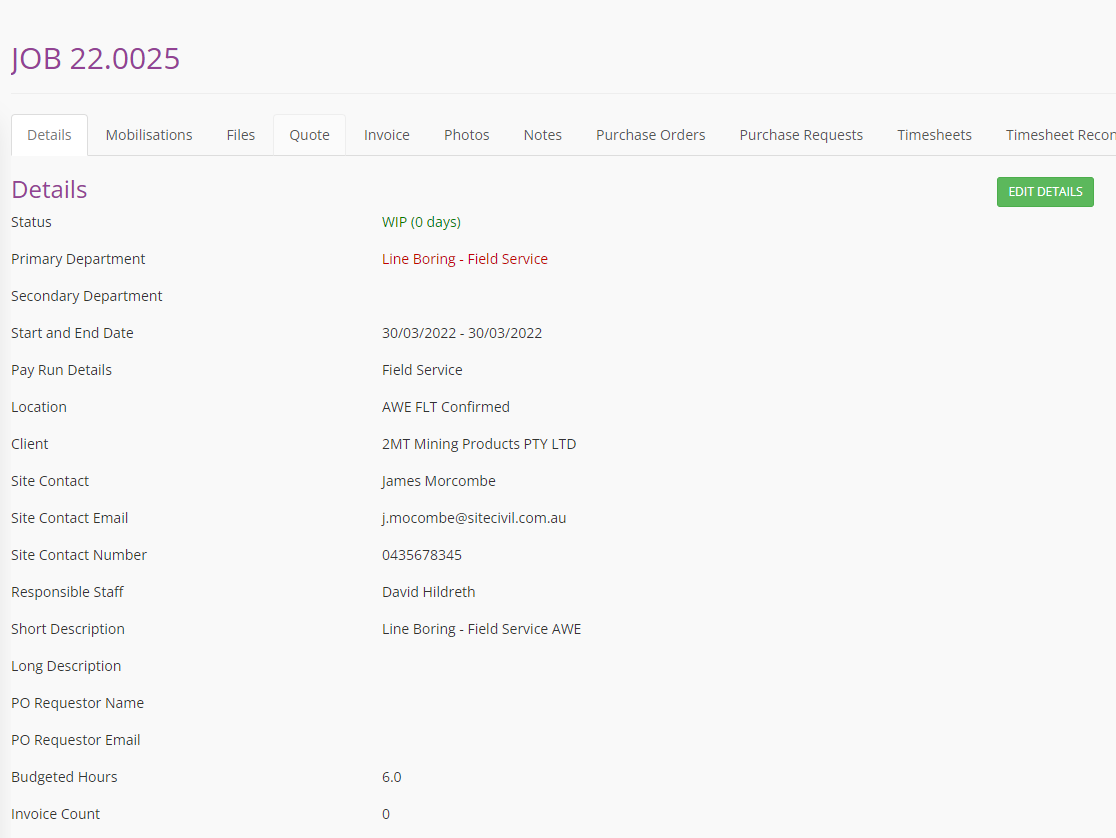1116x838 pixels.
Task: Click the JOB 22.0025 page heading
Action: (x=96, y=59)
